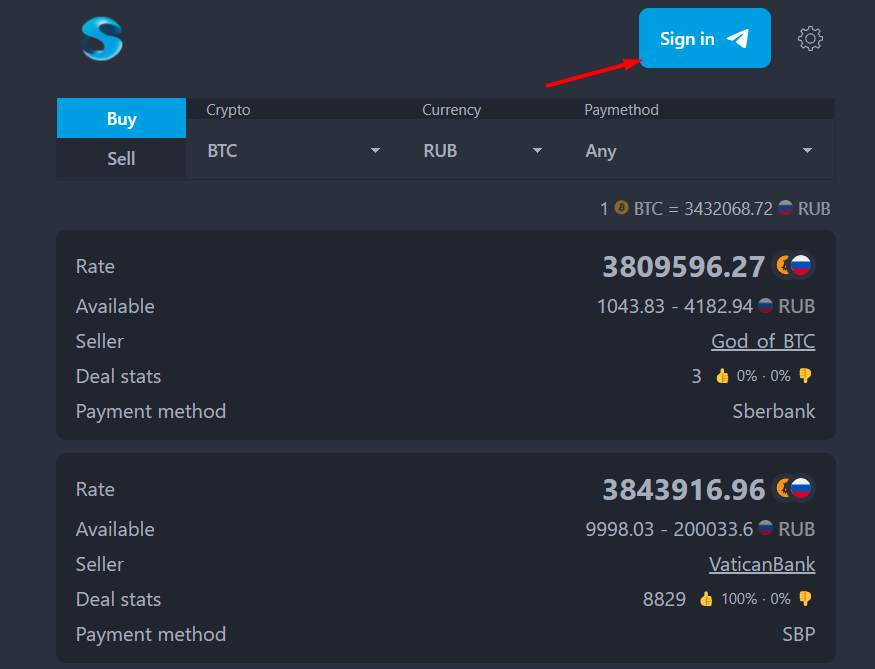Open the Currency RUB dropdown
The width and height of the screenshot is (875, 669).
tap(483, 151)
